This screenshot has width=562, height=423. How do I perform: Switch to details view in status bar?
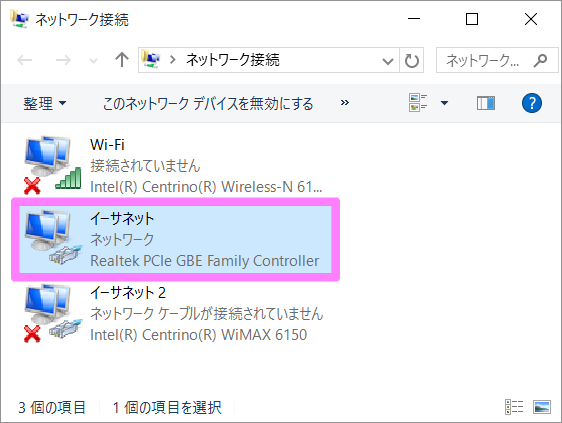[514, 407]
